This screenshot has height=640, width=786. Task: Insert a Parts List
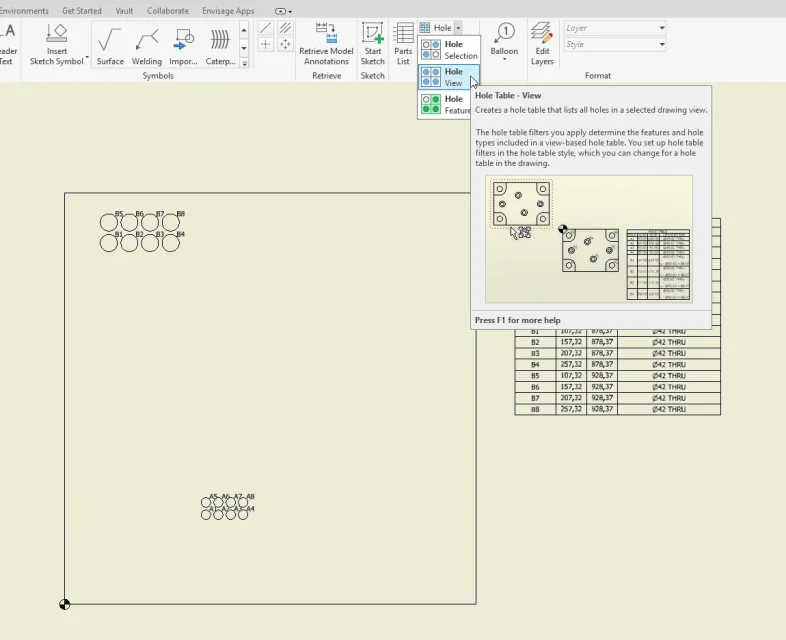pos(403,44)
